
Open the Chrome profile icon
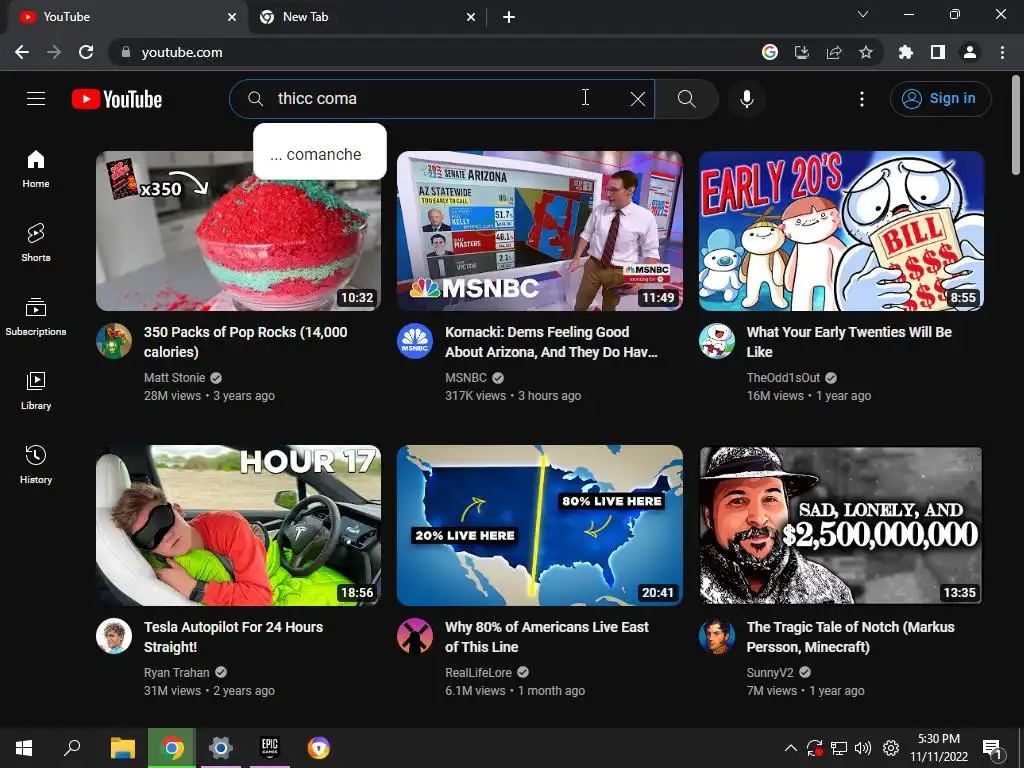tap(970, 52)
